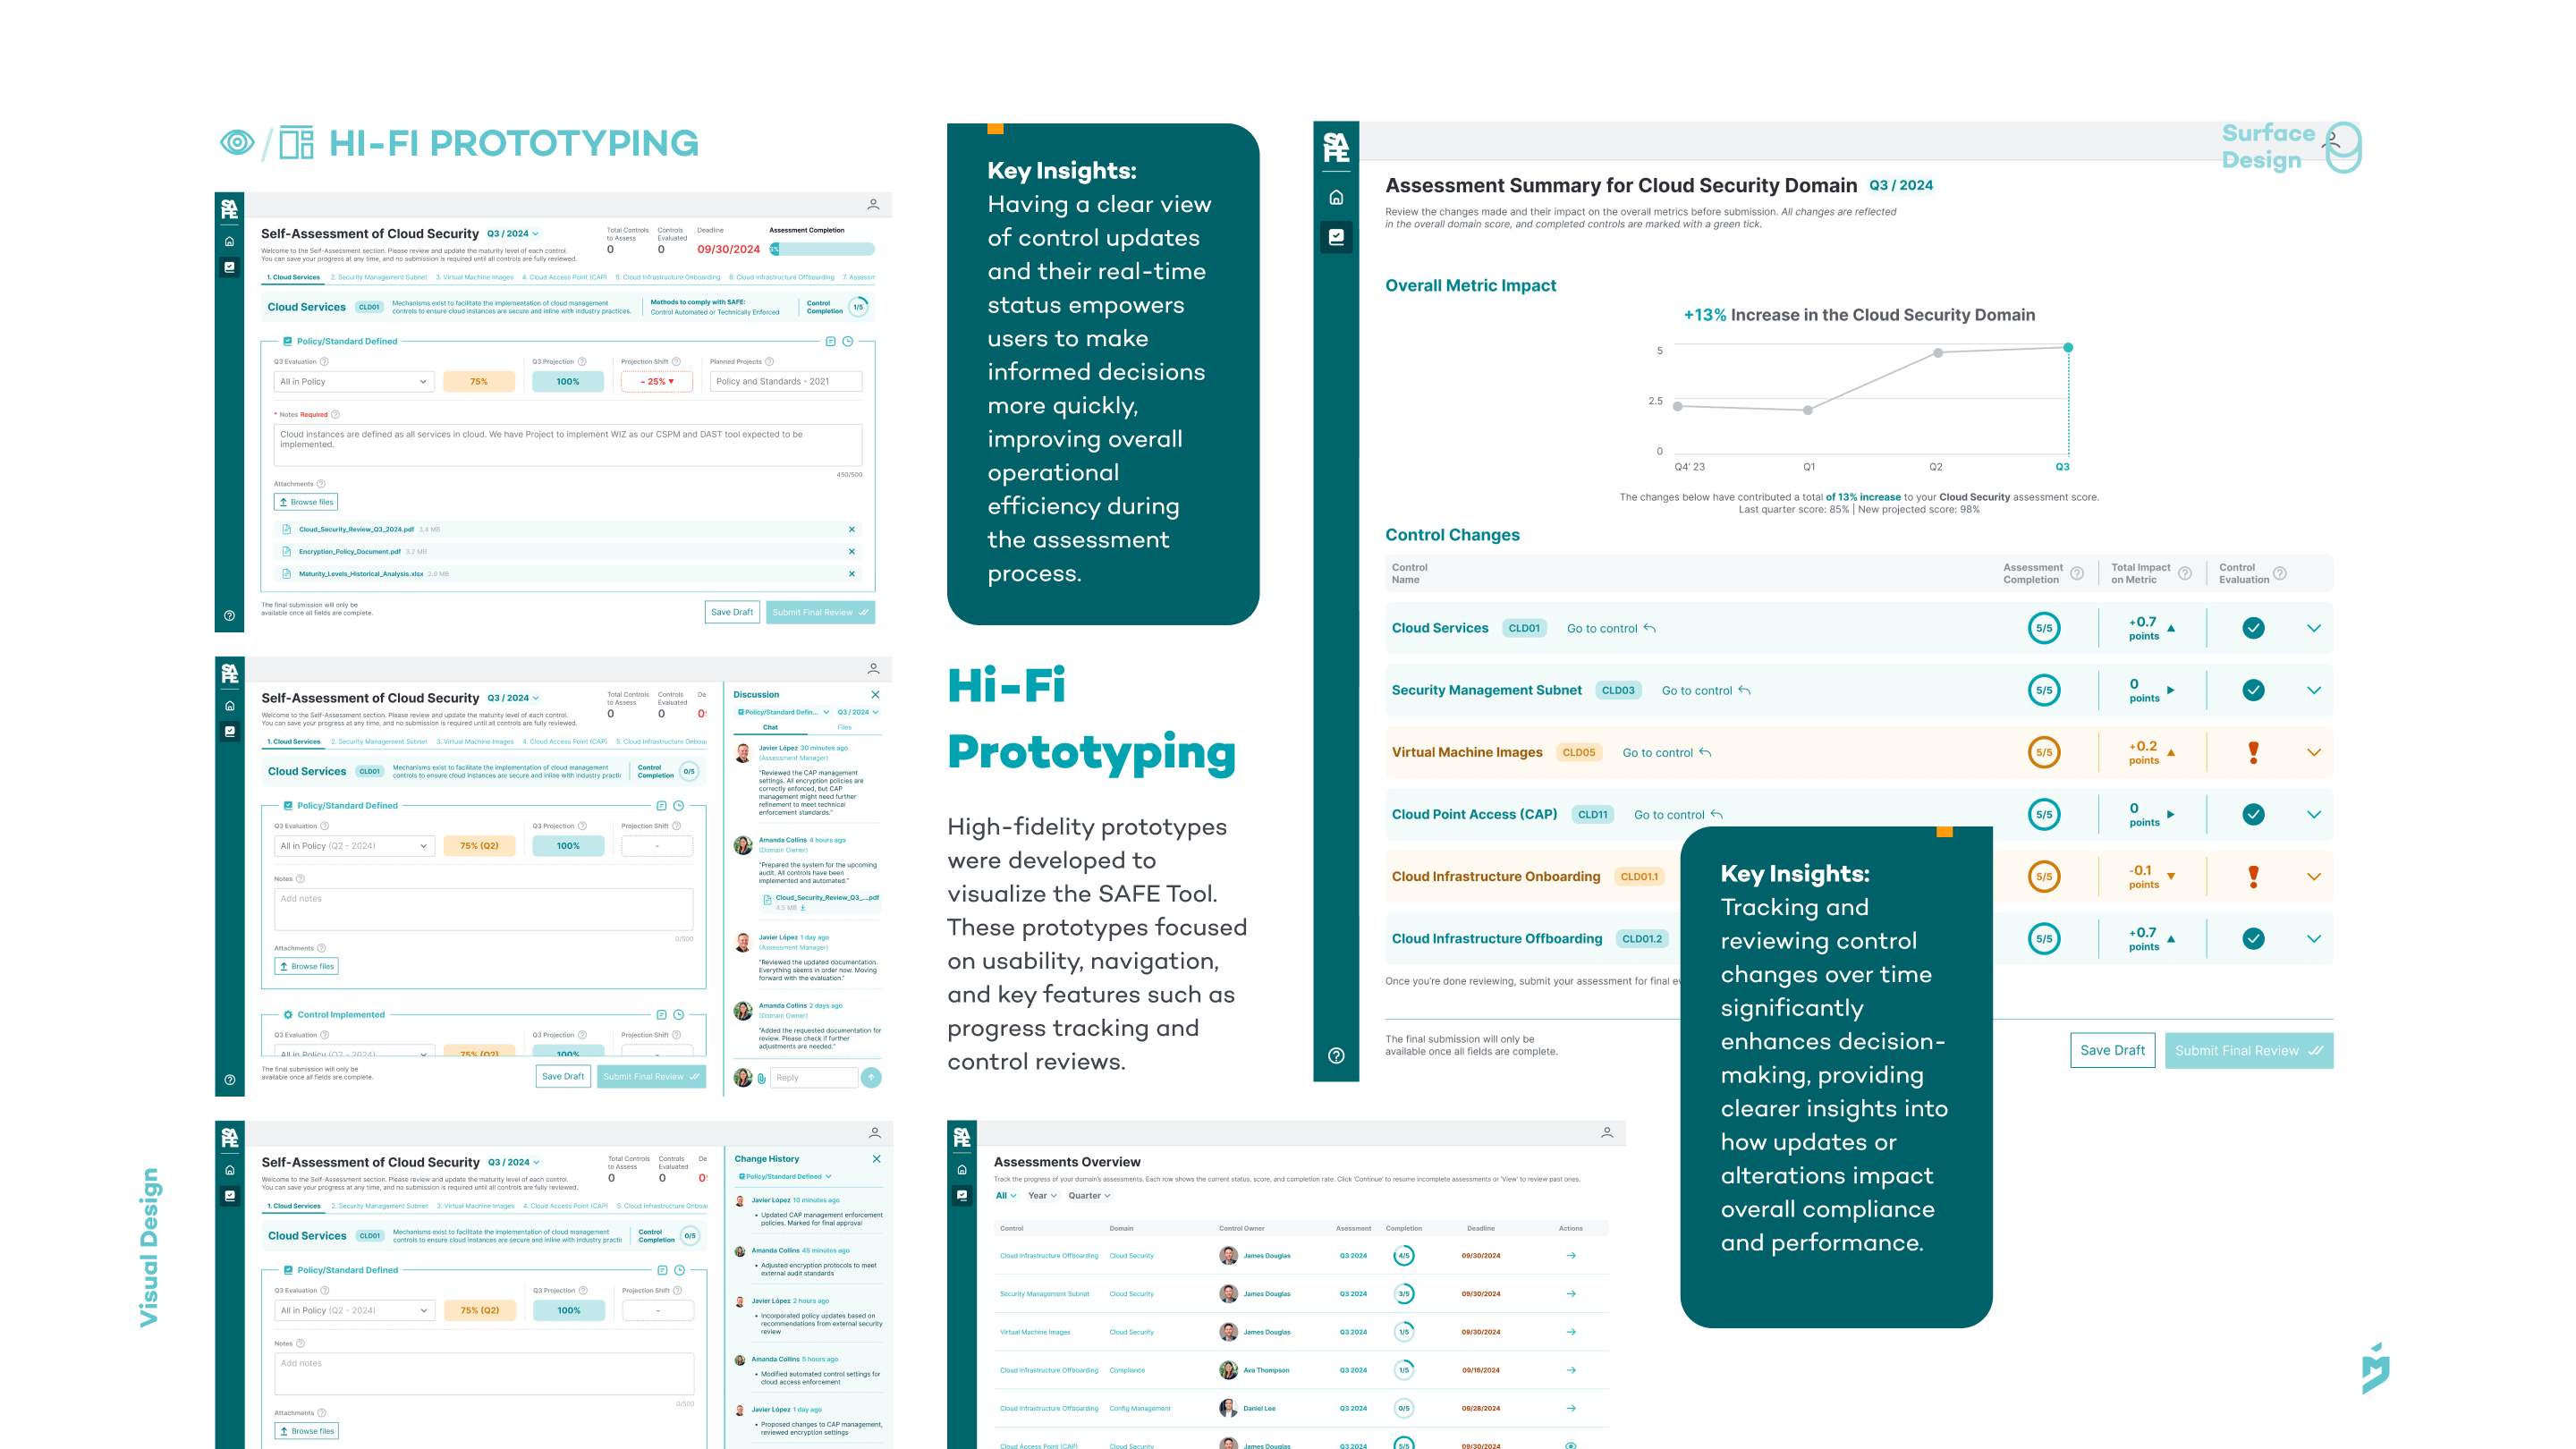
Task: Close the Discussion panel
Action: click(x=875, y=694)
